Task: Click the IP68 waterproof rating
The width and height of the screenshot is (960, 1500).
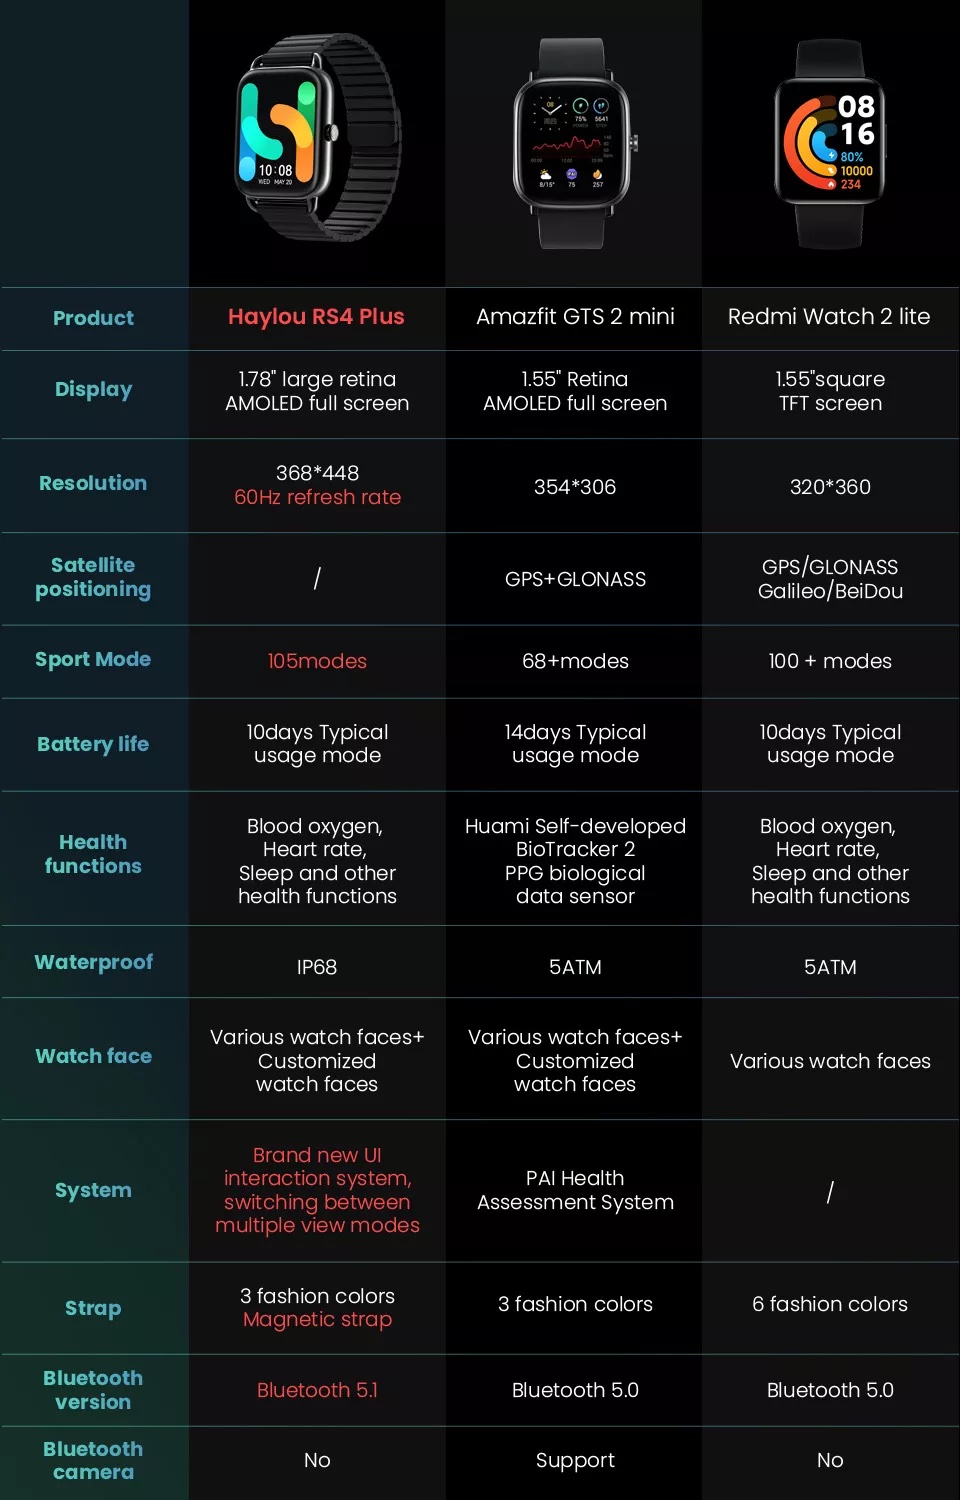Action: [317, 967]
